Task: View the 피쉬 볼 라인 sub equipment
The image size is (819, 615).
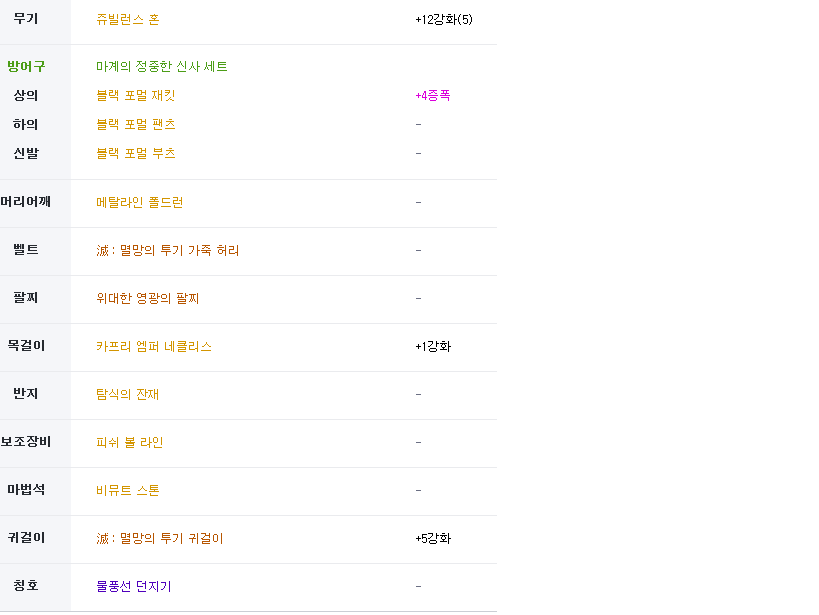Action: coord(130,443)
